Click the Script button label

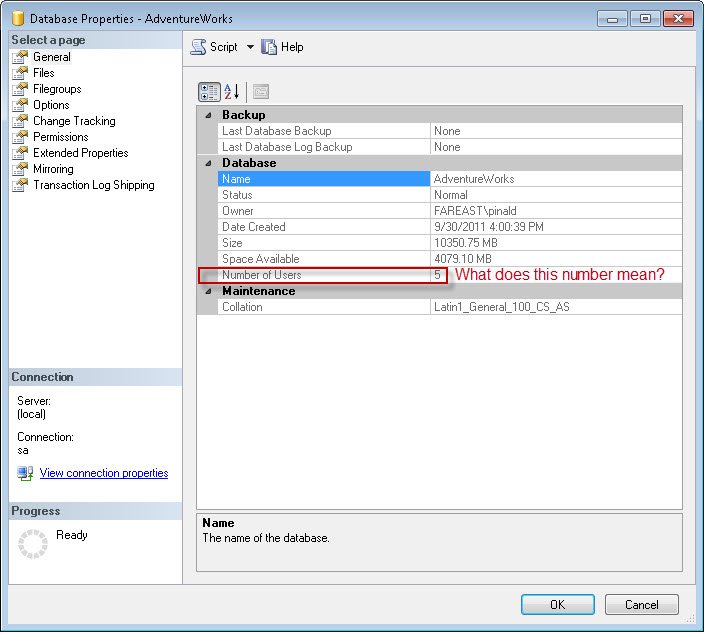224,47
